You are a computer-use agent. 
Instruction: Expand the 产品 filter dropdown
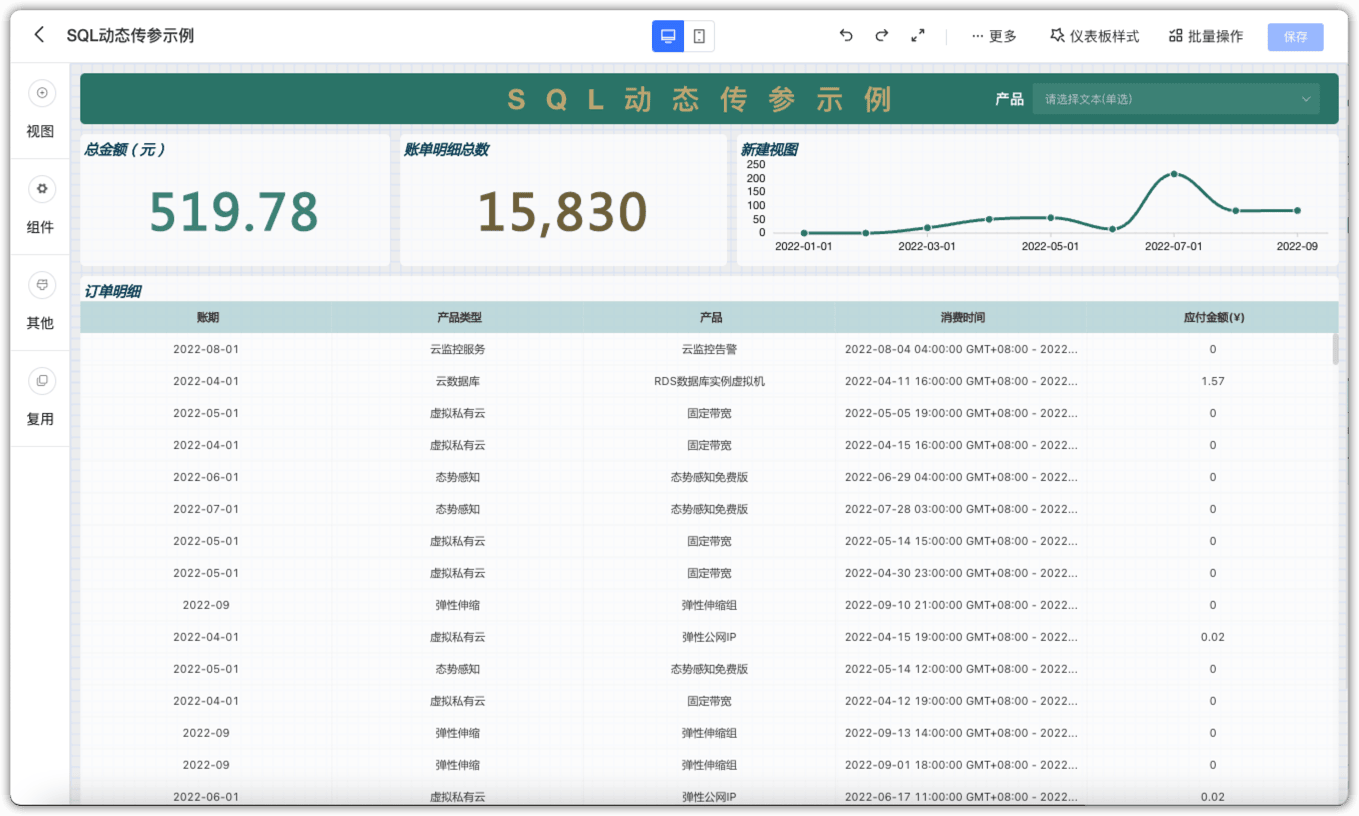(1176, 99)
